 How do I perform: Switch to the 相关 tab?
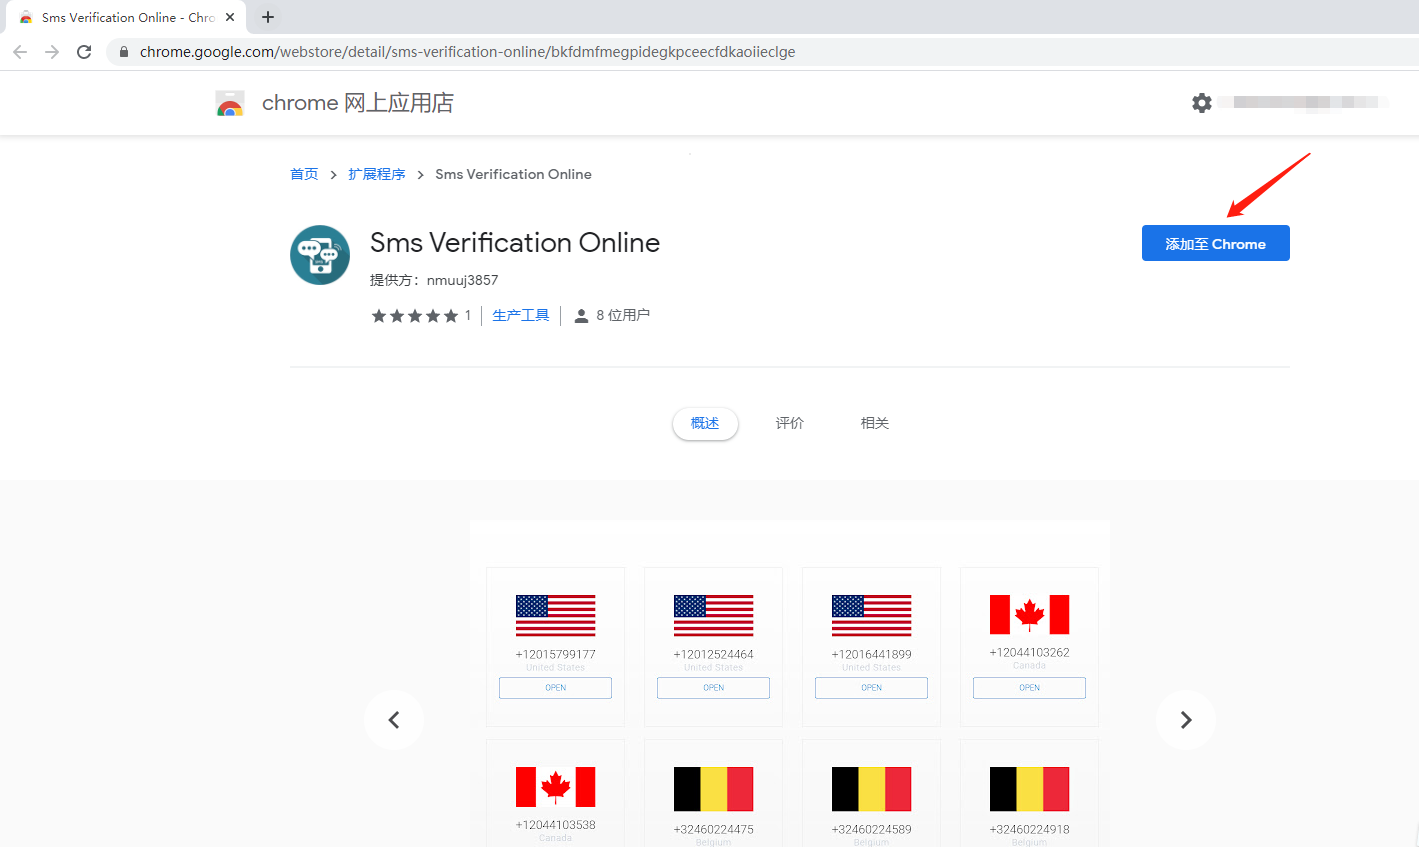click(875, 423)
